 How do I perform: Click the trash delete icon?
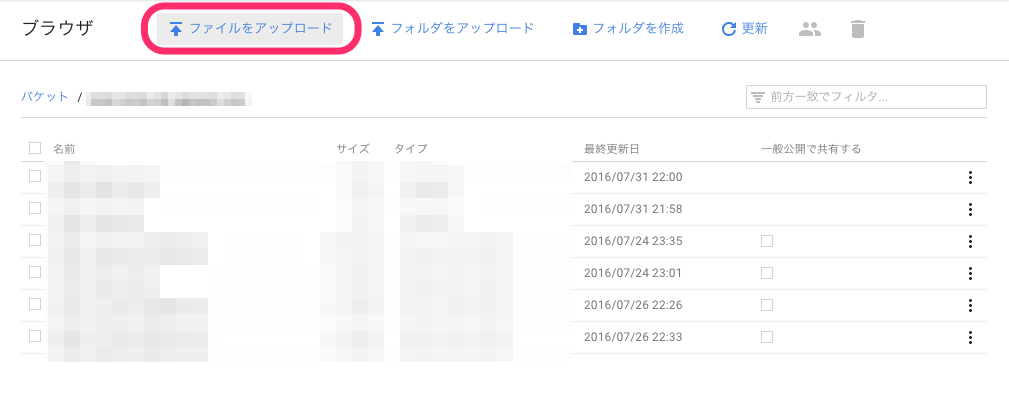(858, 29)
